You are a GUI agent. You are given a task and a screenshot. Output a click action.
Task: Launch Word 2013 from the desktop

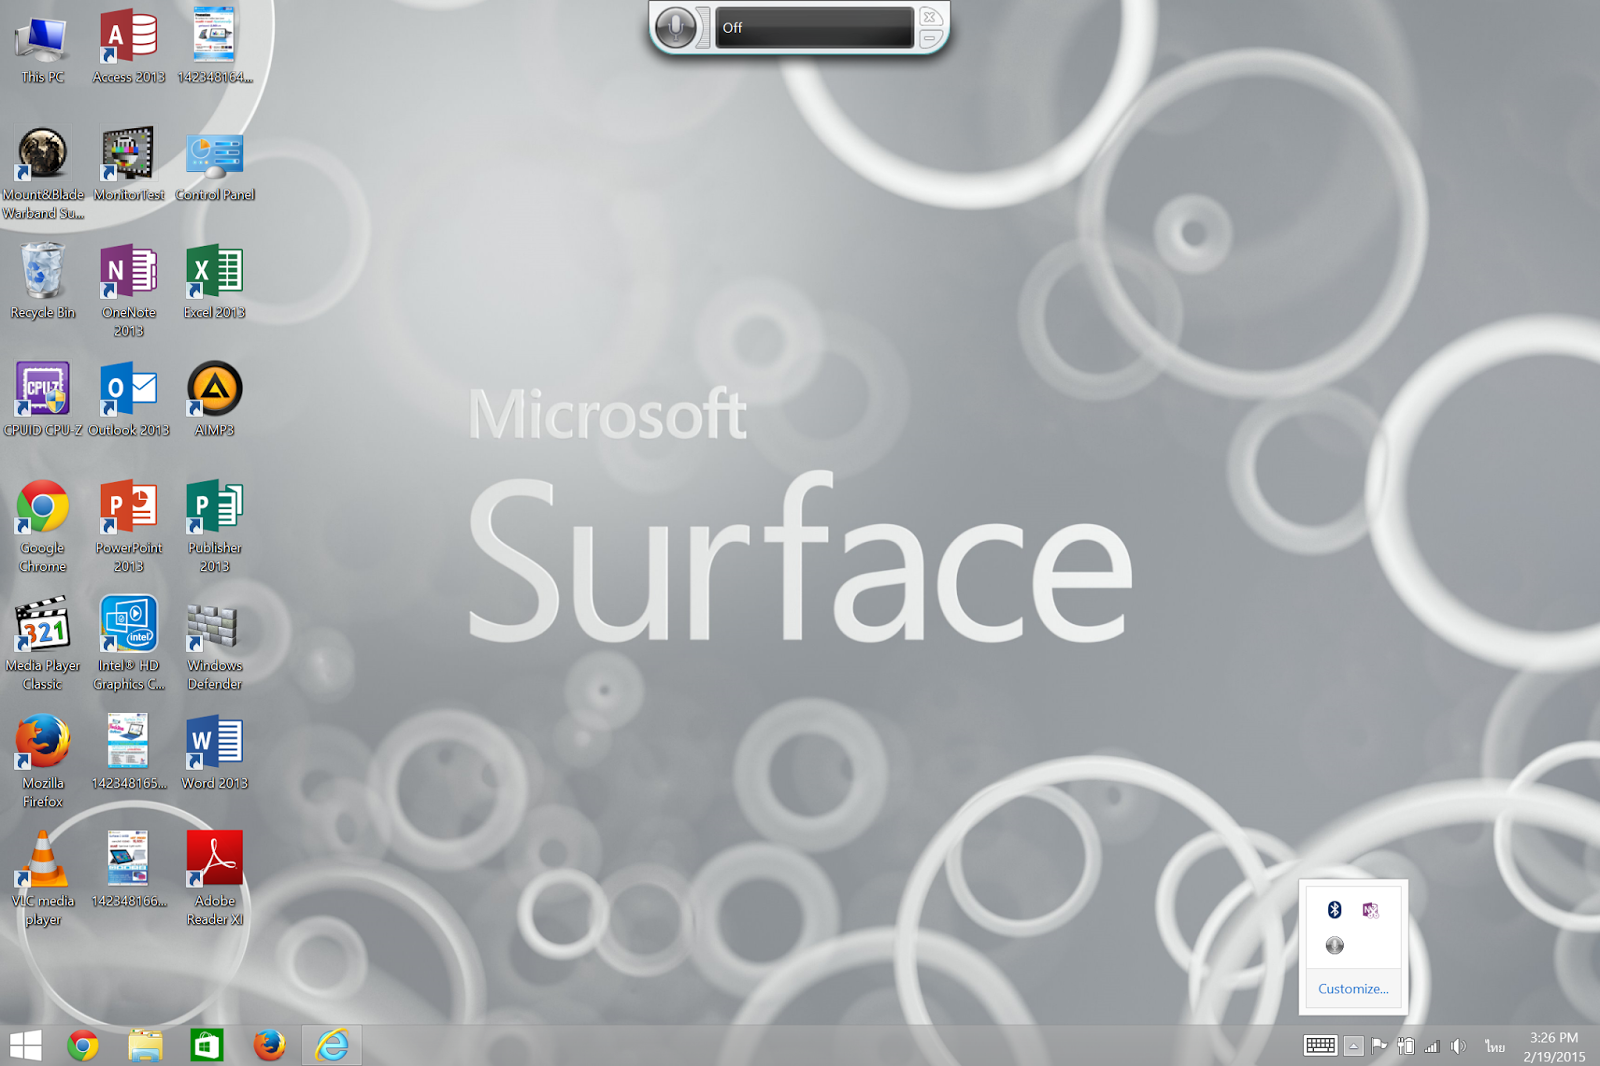click(x=214, y=753)
